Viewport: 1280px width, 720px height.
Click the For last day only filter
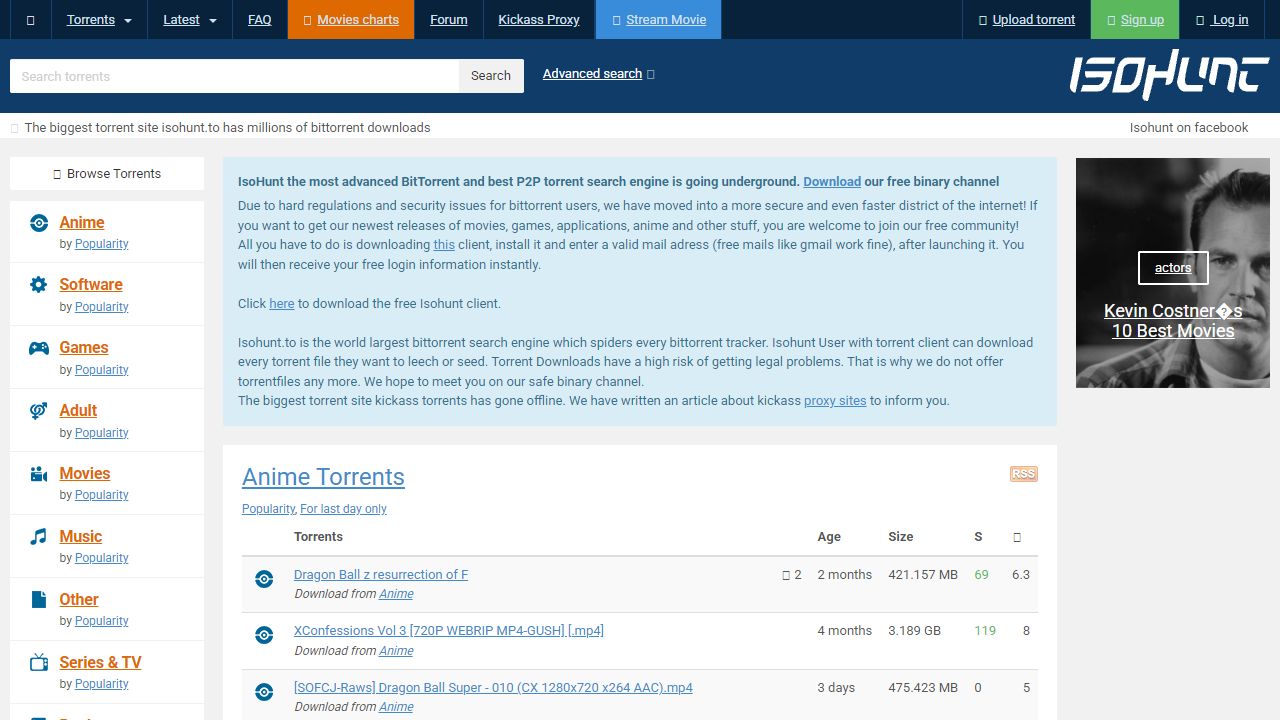[343, 509]
